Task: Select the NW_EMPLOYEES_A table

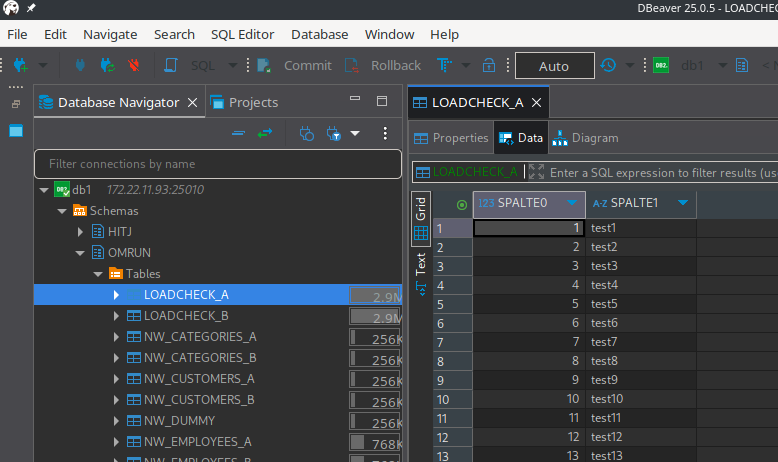Action: coord(197,442)
